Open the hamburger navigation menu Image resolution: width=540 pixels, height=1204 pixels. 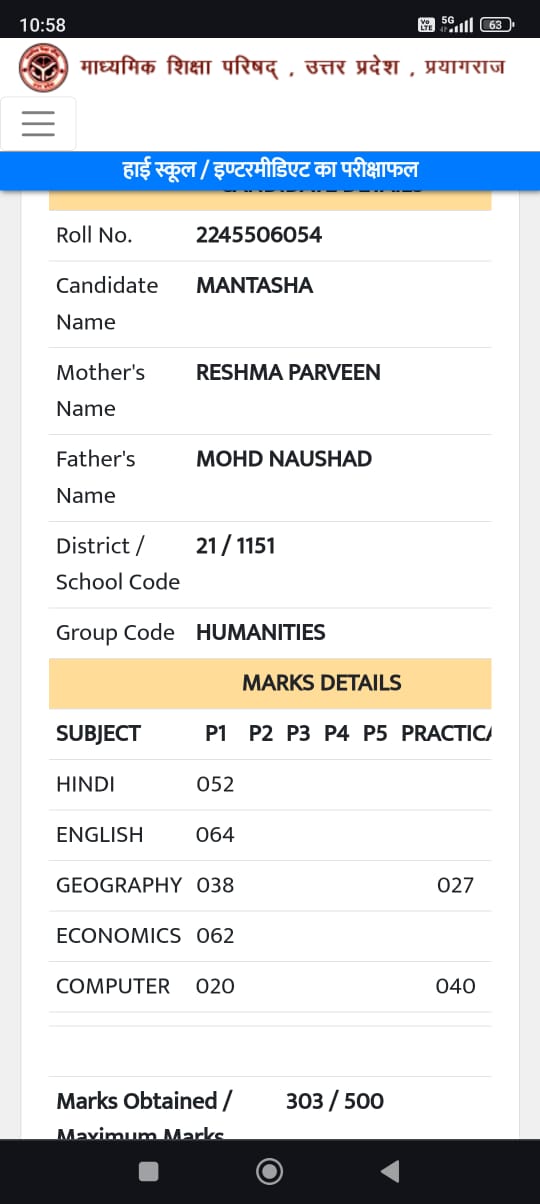(x=38, y=123)
